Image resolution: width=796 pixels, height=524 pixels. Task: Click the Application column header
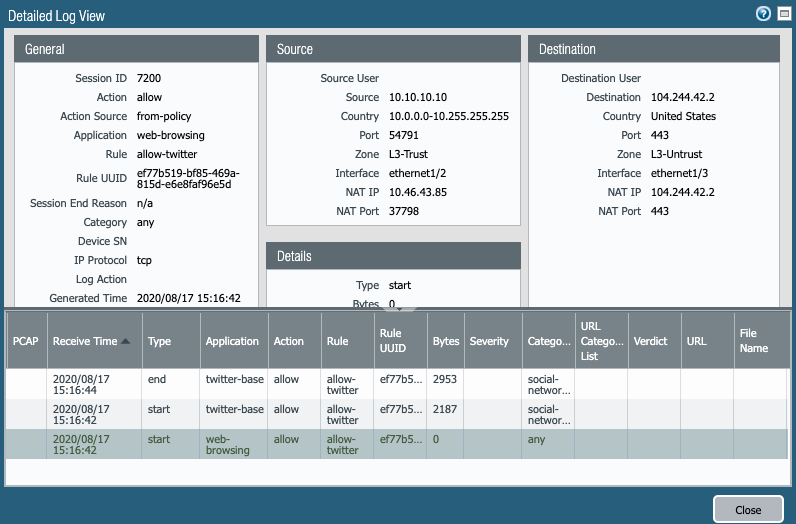pyautogui.click(x=232, y=341)
